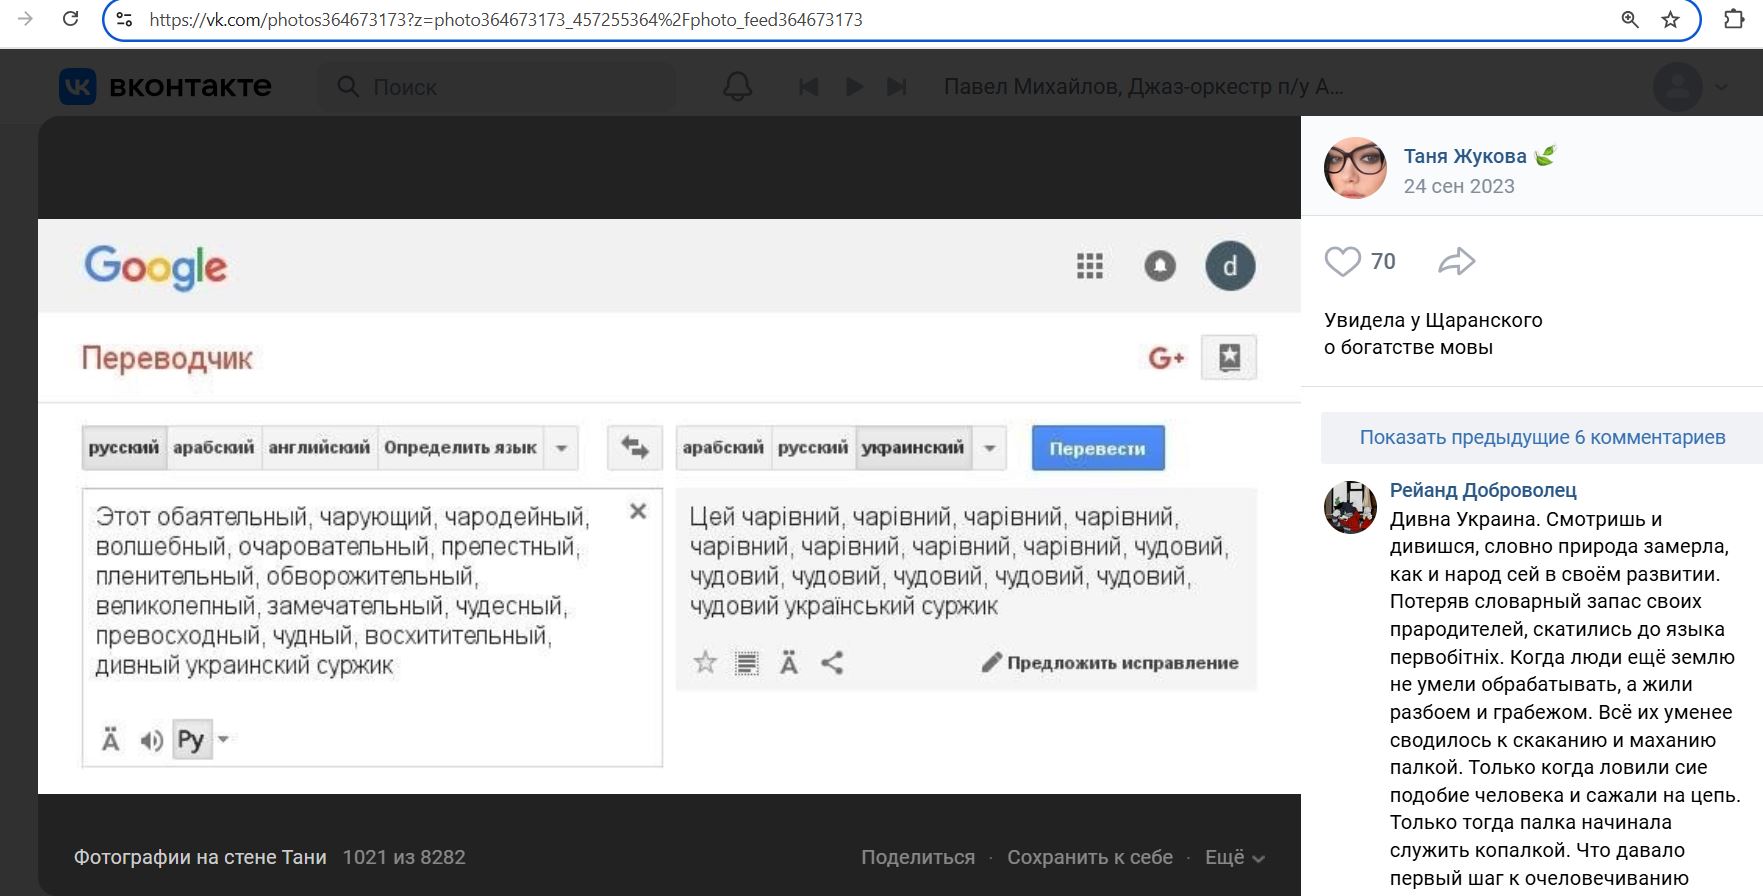Select target language русский
The height and width of the screenshot is (896, 1763).
tap(813, 448)
